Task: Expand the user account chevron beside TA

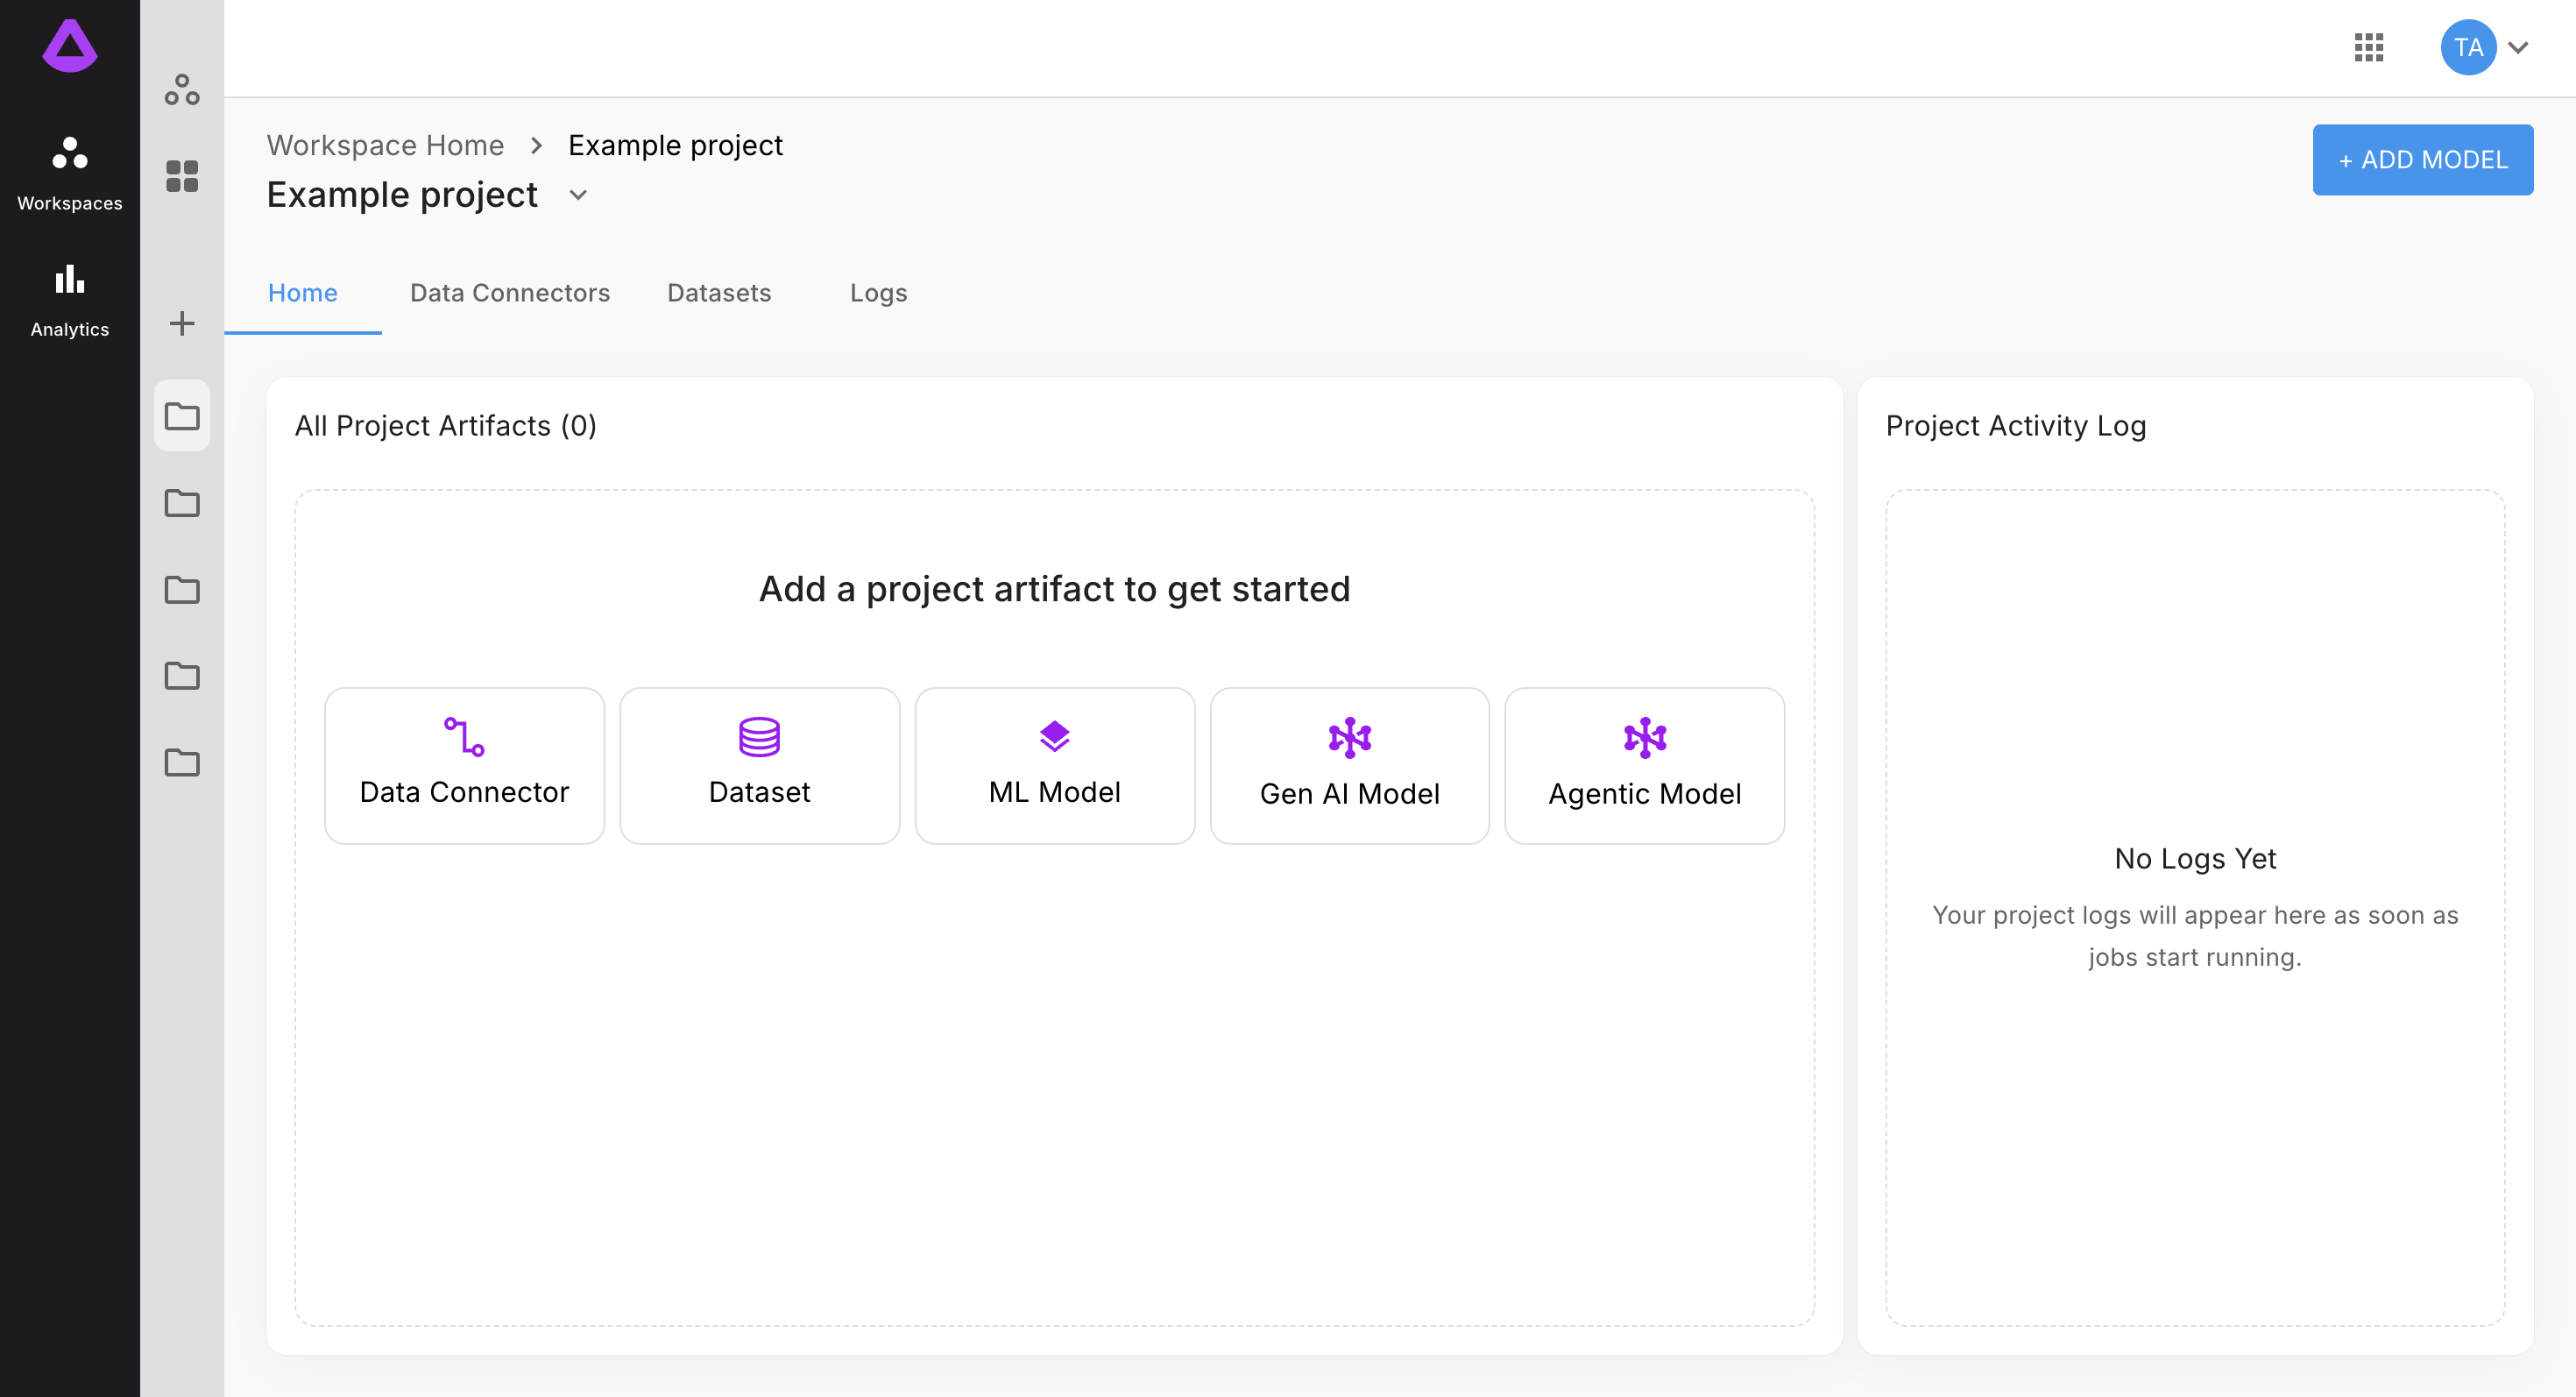Action: 2518,47
